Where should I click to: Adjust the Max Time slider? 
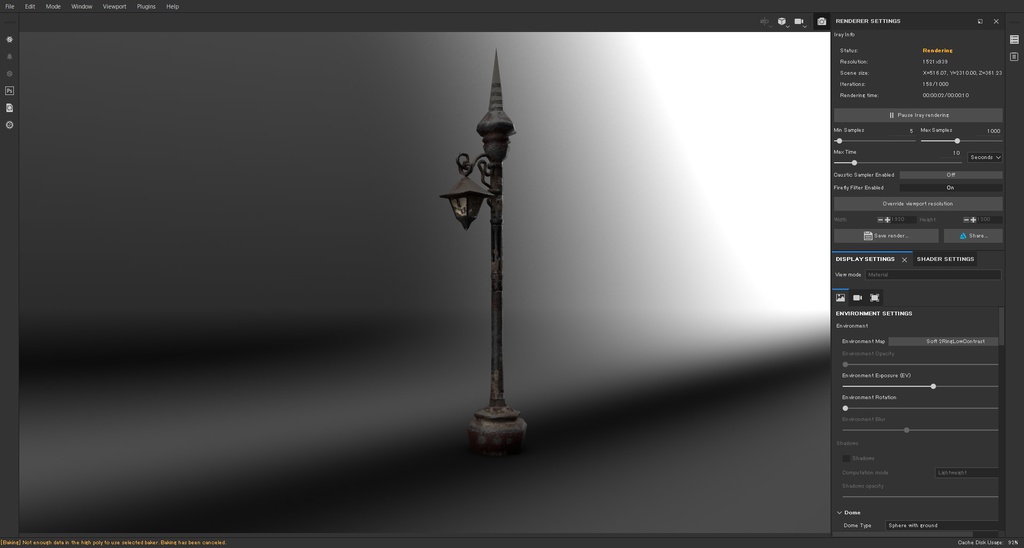coord(898,163)
